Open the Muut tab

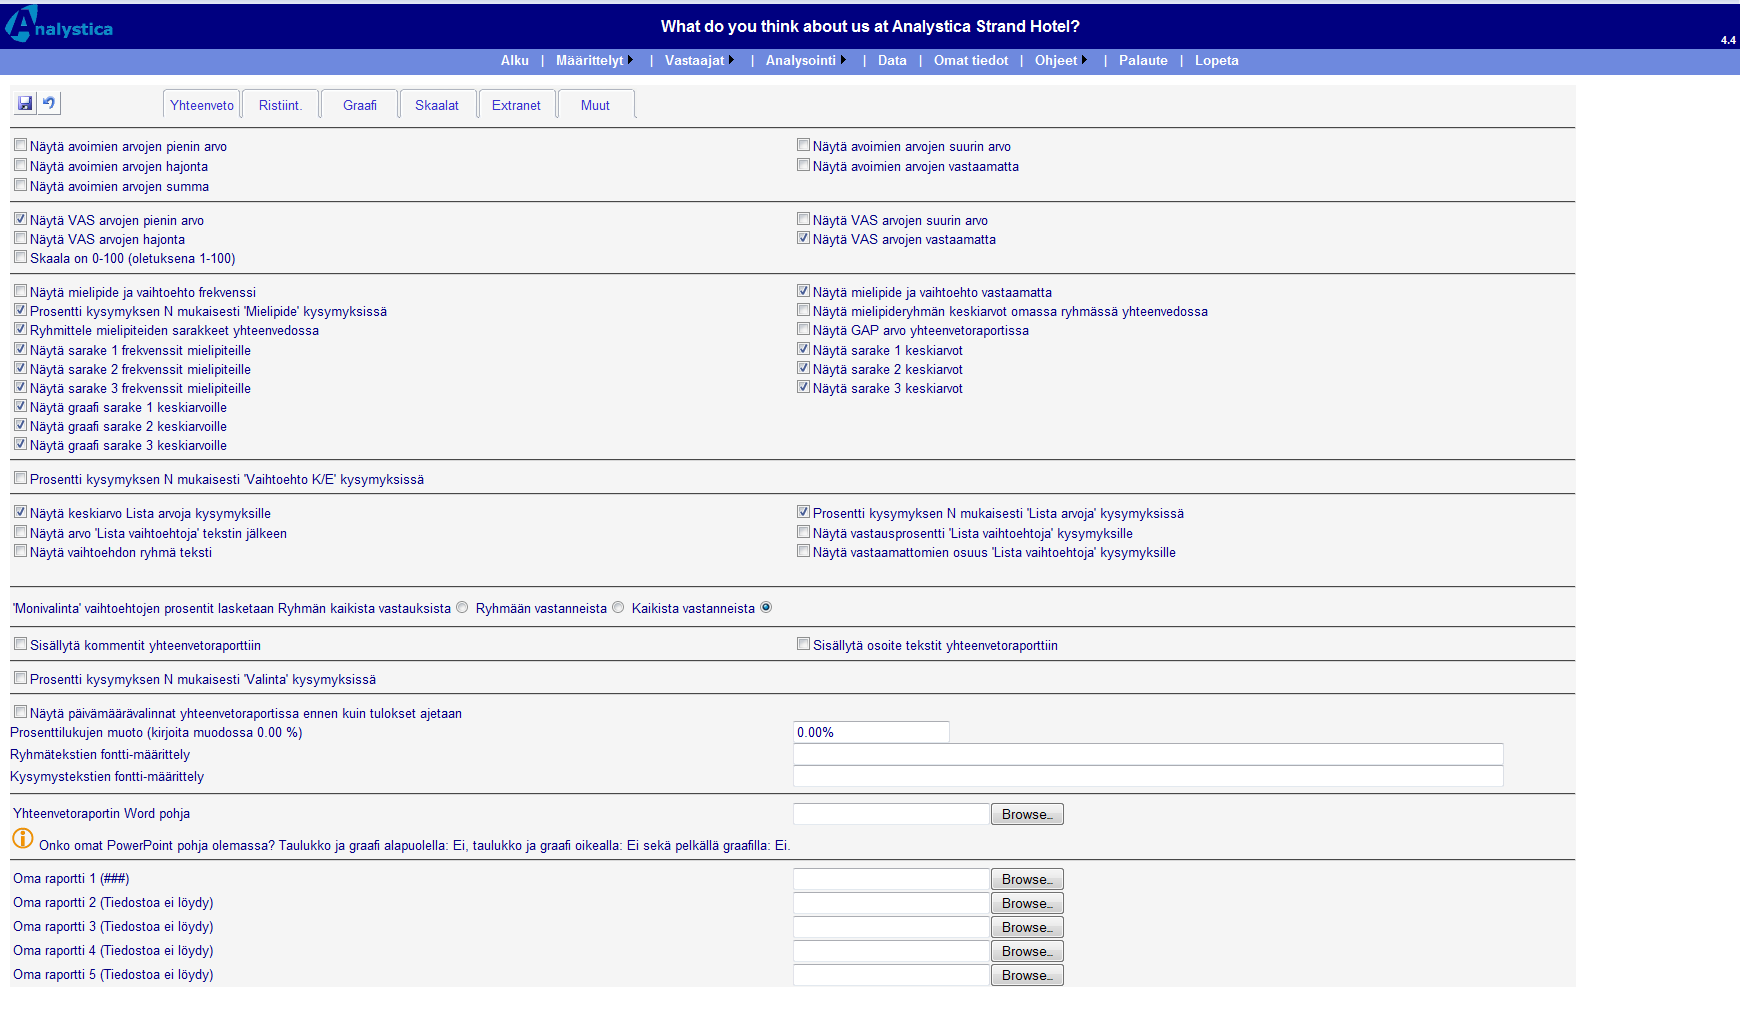tap(595, 105)
